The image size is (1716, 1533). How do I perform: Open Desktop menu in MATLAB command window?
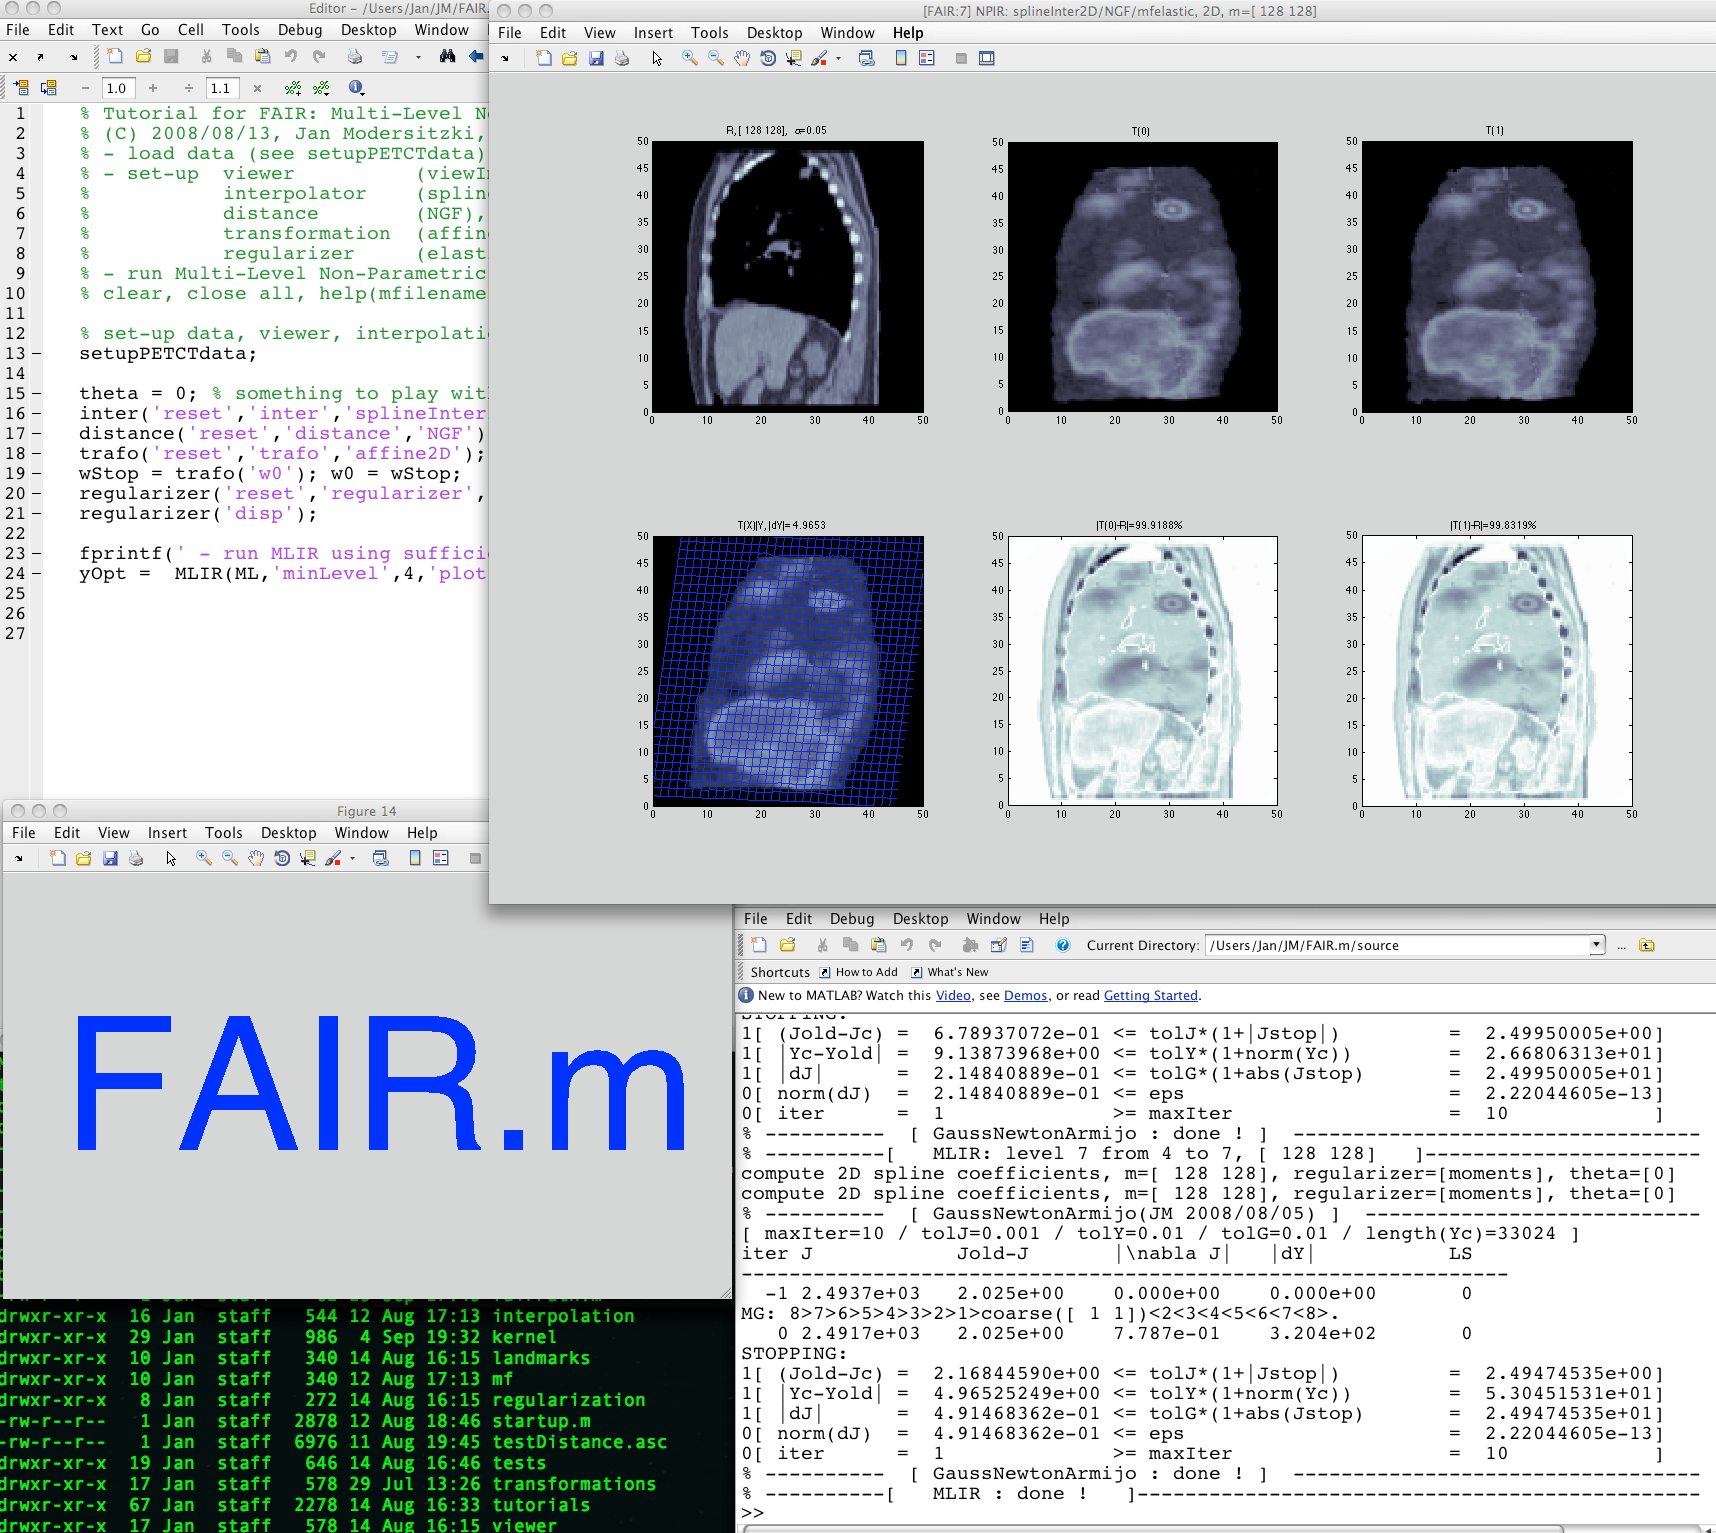pos(920,919)
